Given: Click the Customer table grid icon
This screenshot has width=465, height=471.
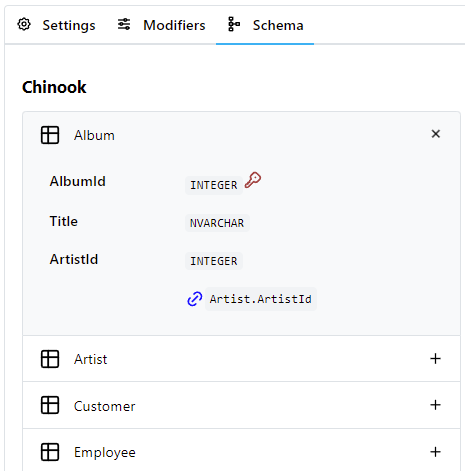Looking at the screenshot, I should 50,405.
